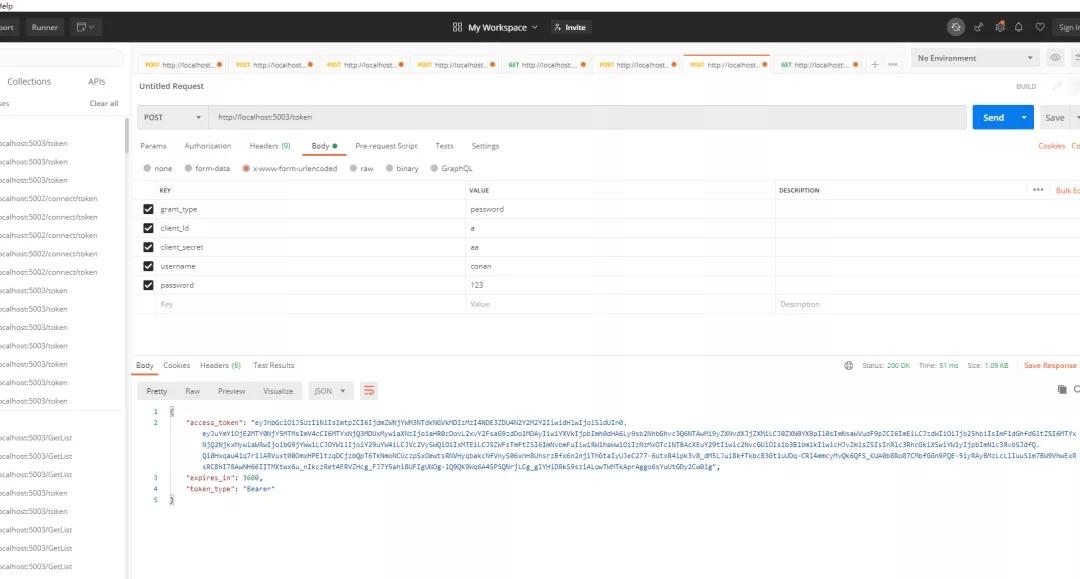1080x579 pixels.
Task: Open the three-dot tab options menu
Action: 892,65
